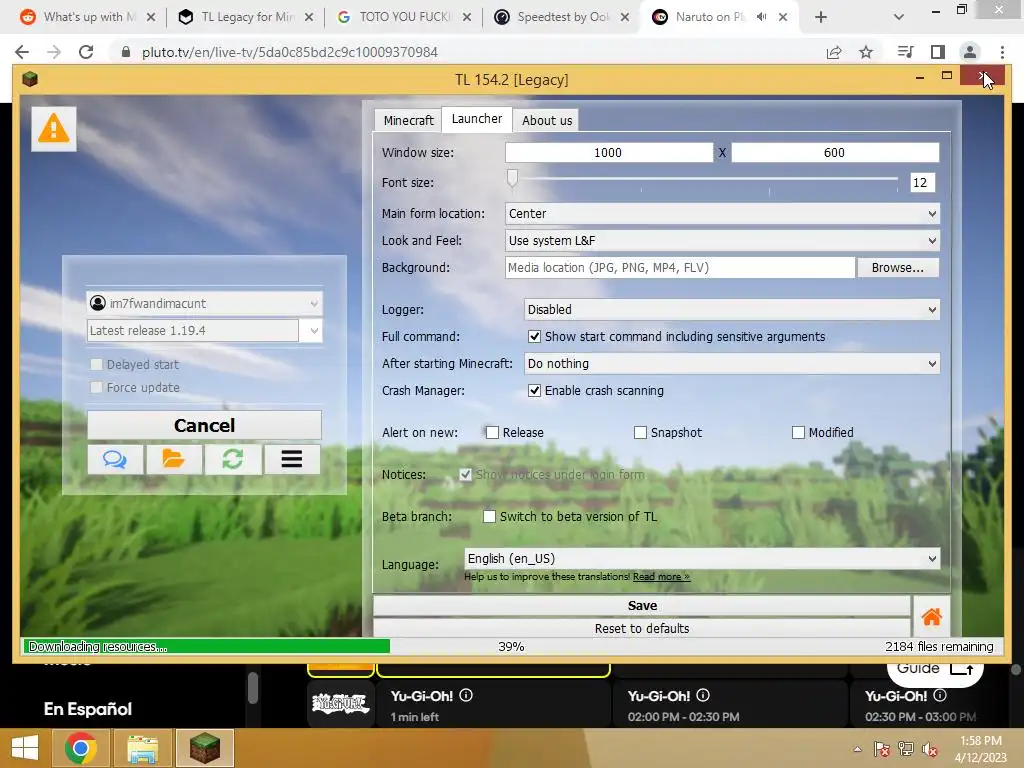
Task: Open After starting Minecraft dropdown
Action: (731, 364)
